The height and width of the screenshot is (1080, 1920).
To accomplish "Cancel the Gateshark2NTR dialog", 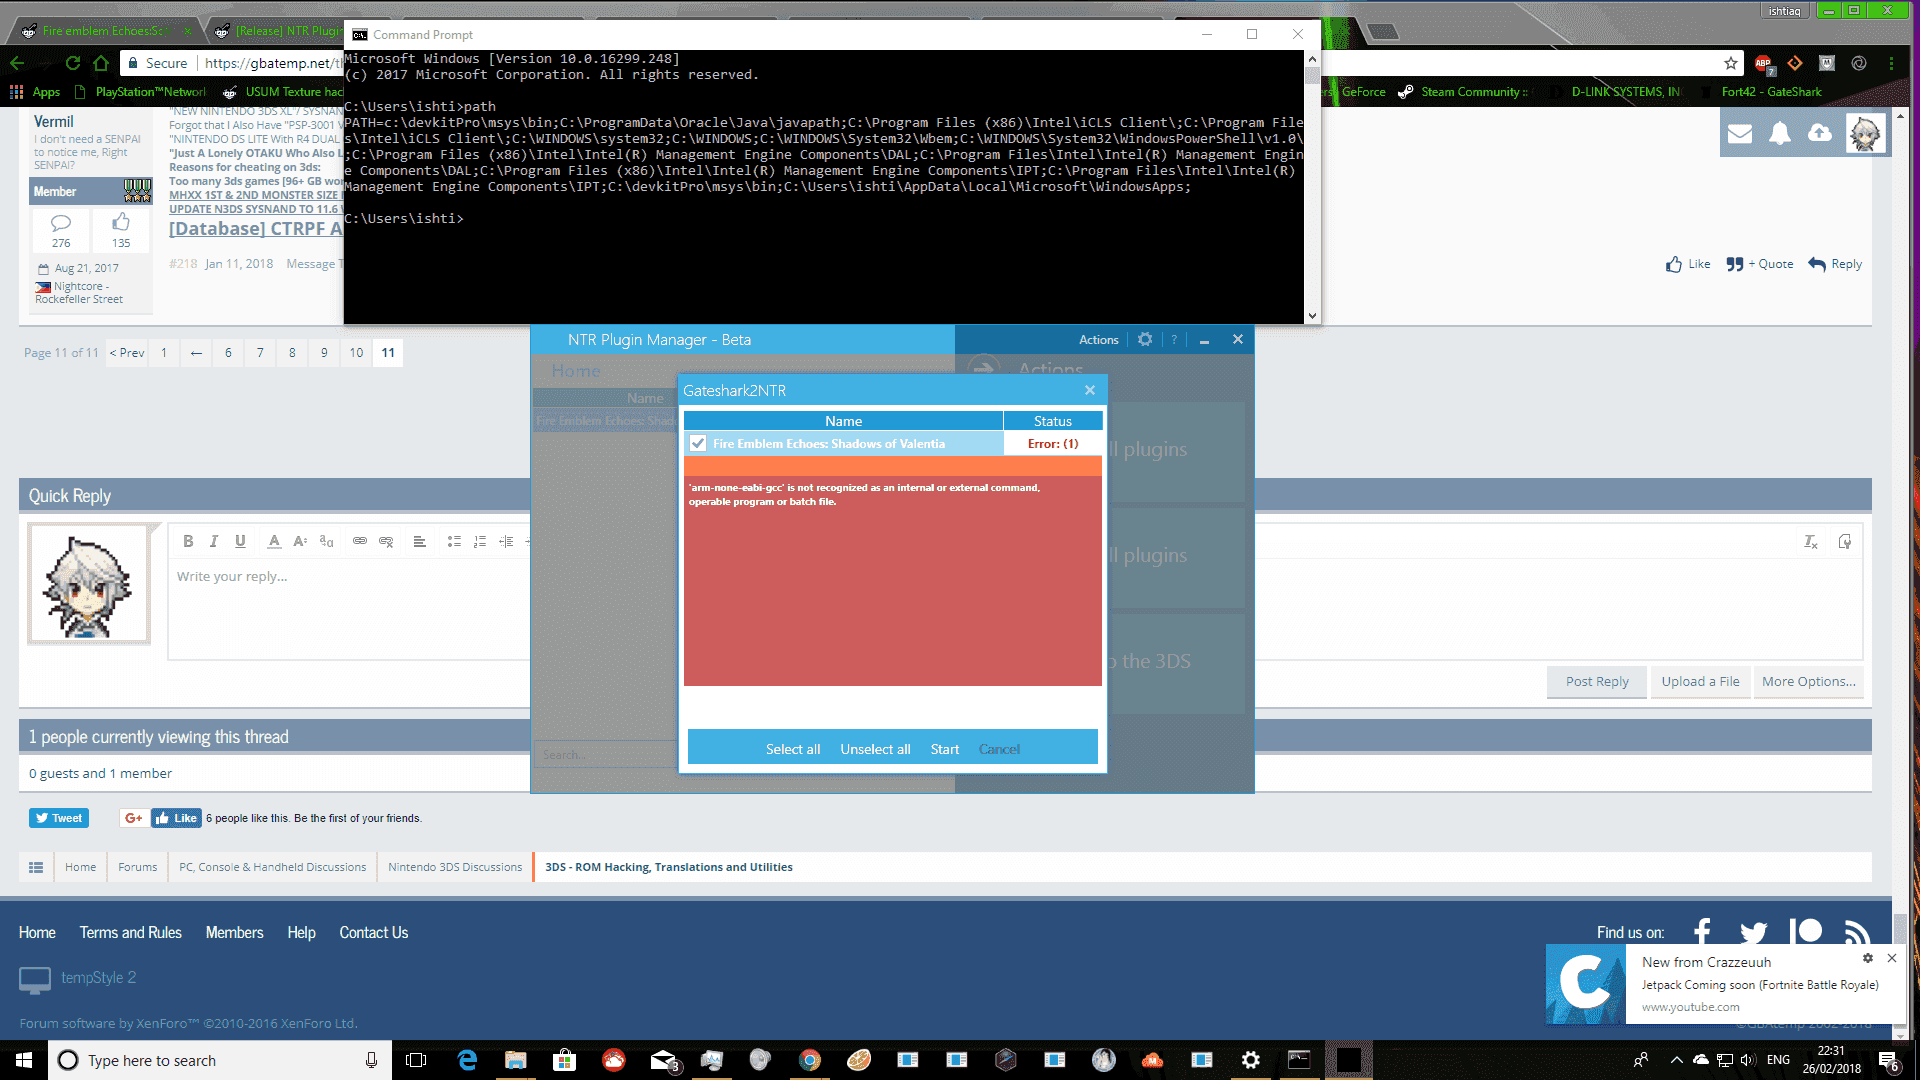I will tap(999, 749).
